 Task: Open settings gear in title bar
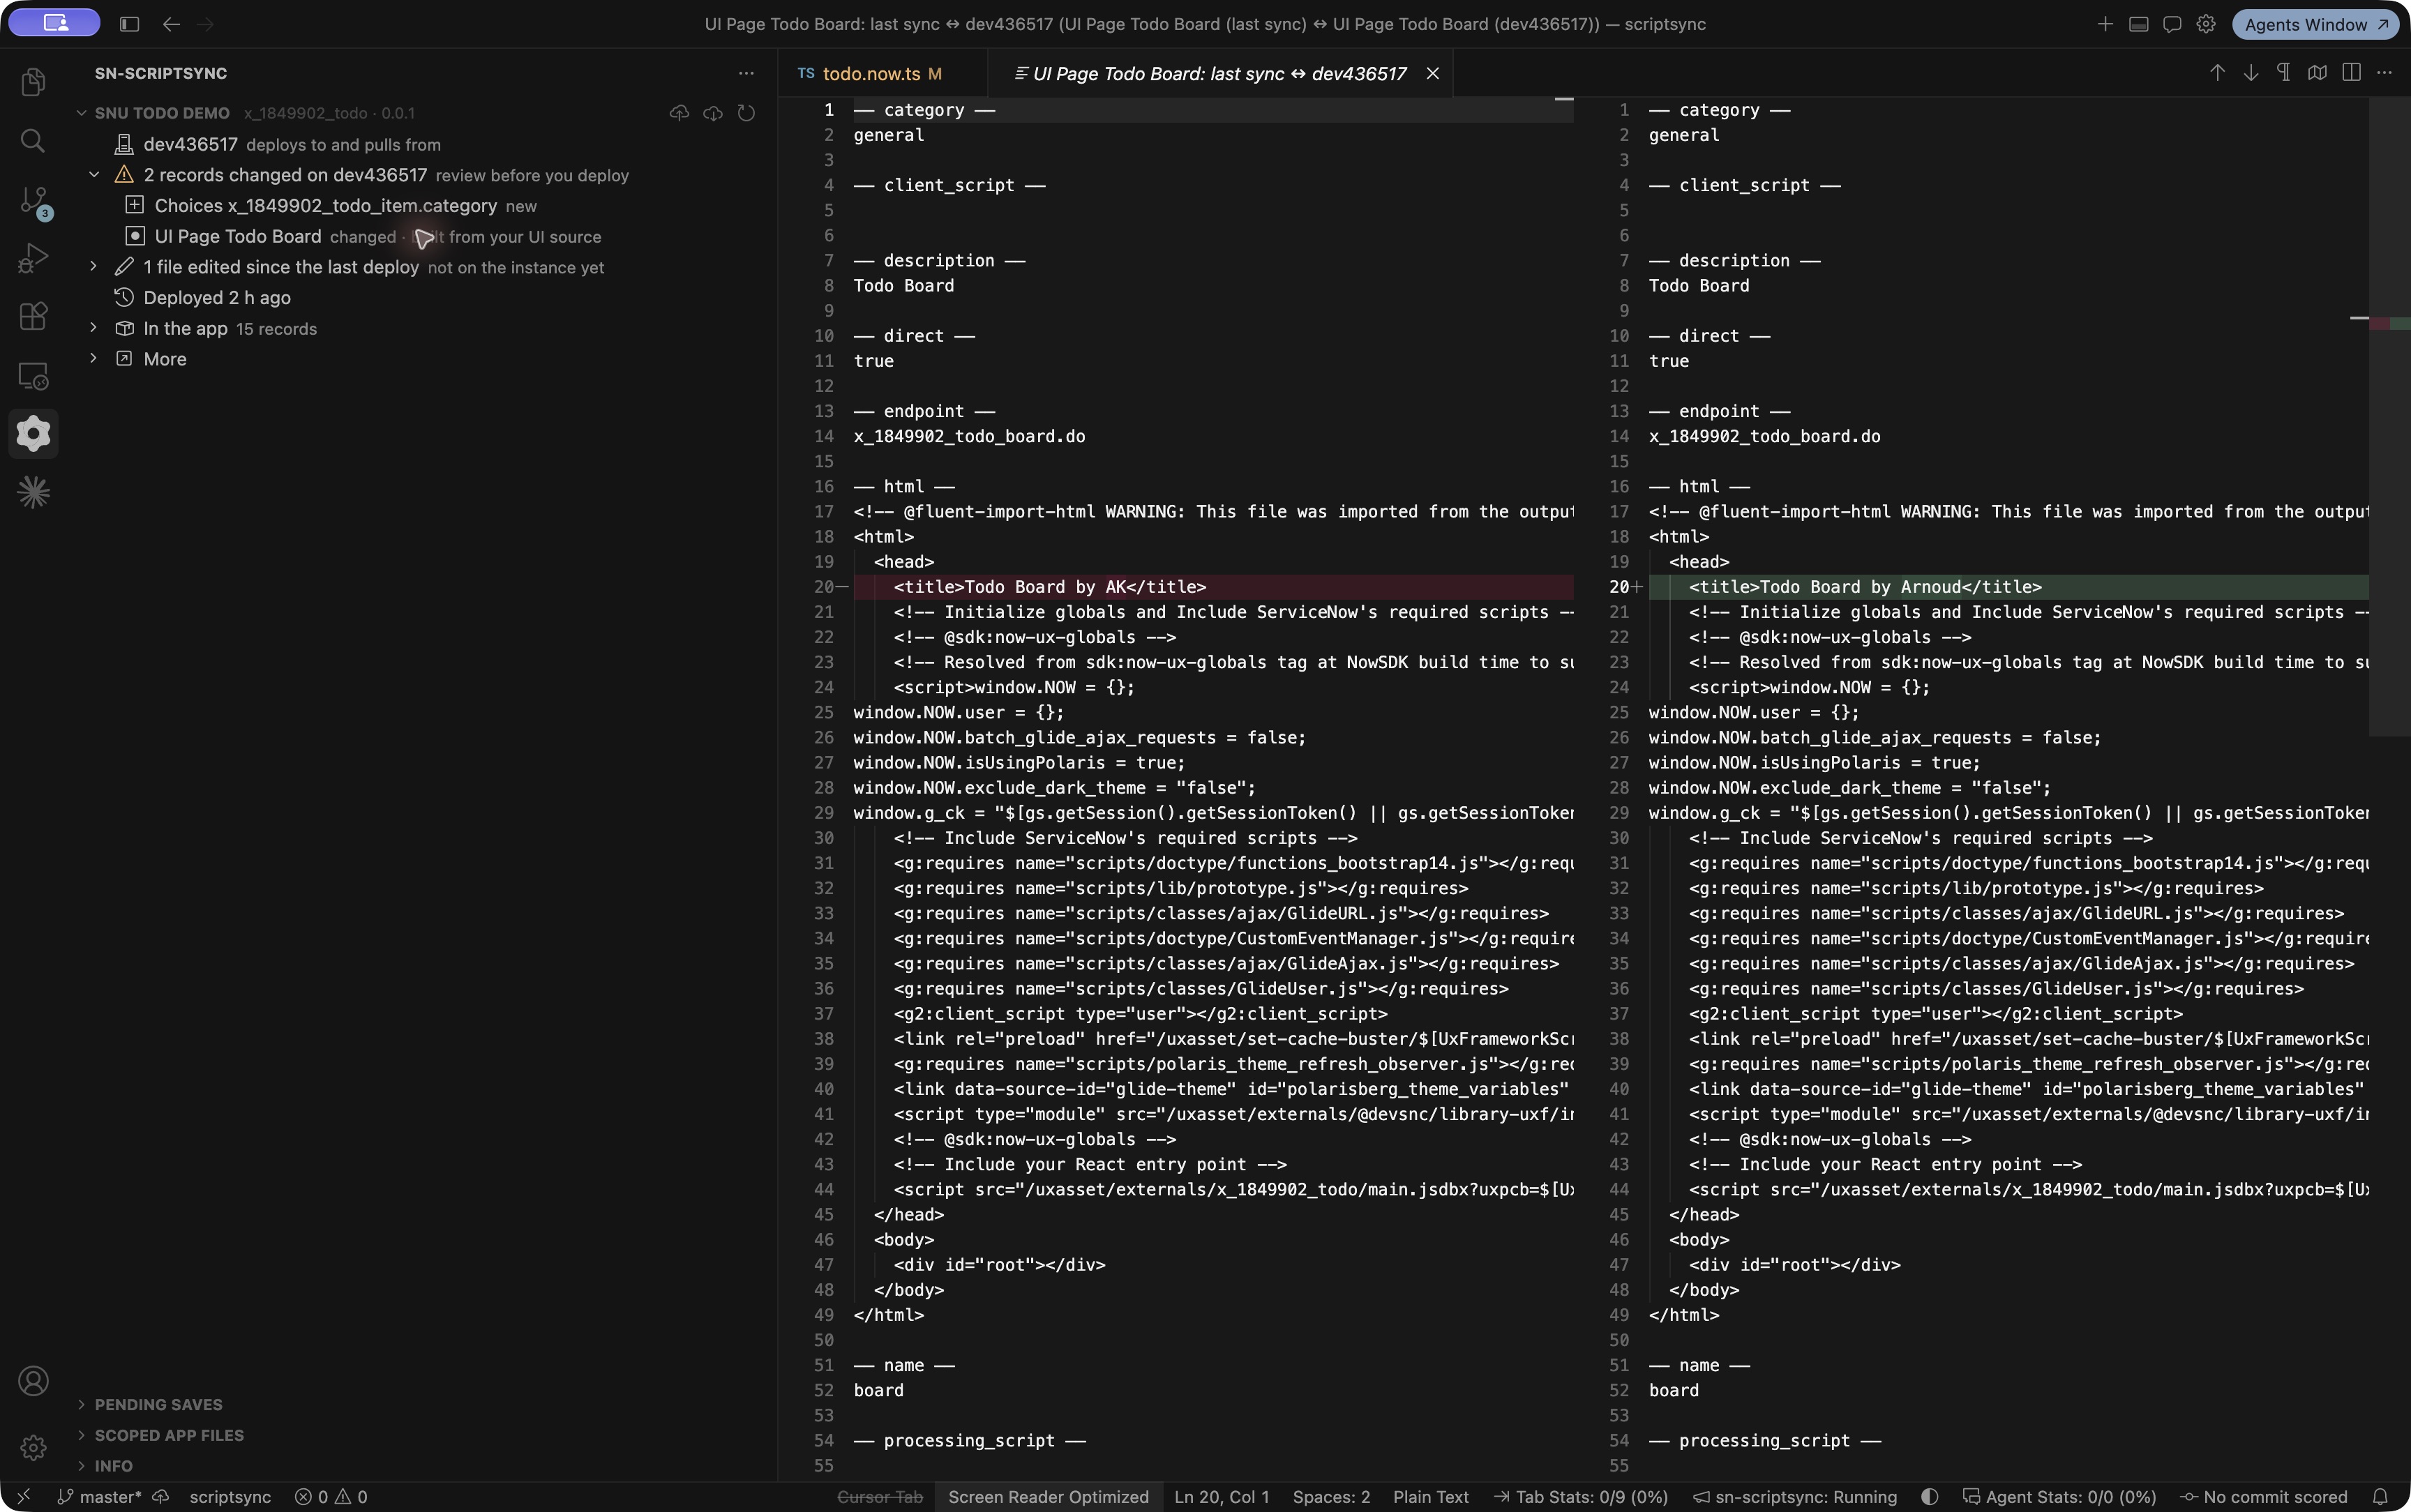[2206, 24]
